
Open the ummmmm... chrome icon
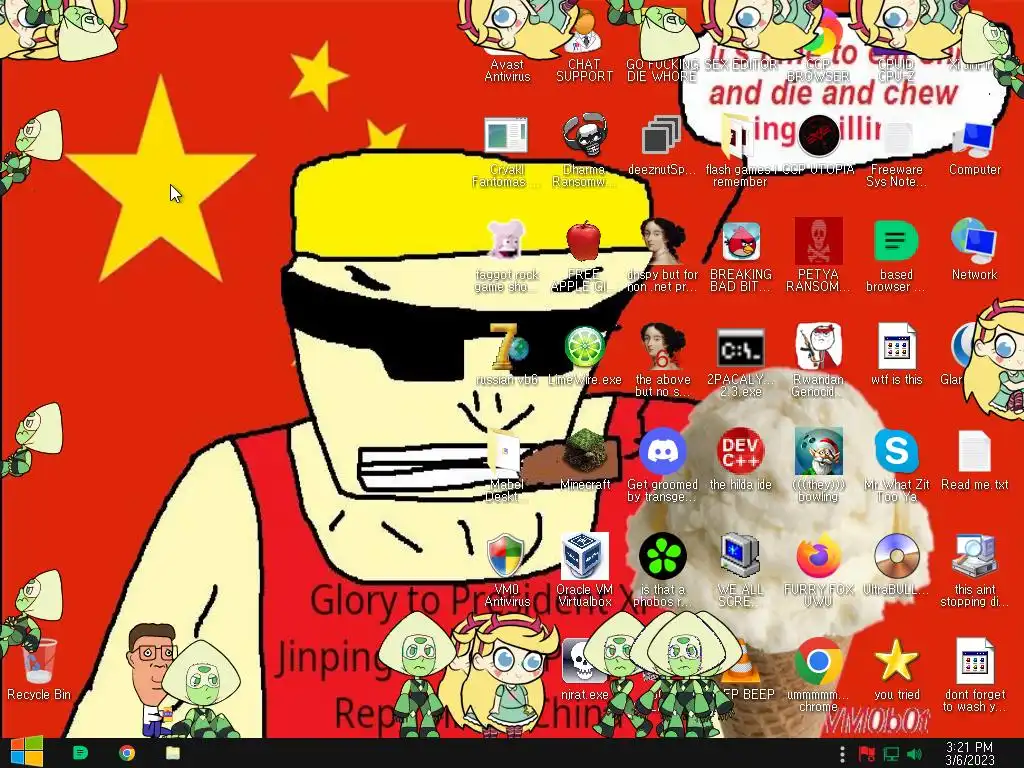pyautogui.click(x=818, y=676)
